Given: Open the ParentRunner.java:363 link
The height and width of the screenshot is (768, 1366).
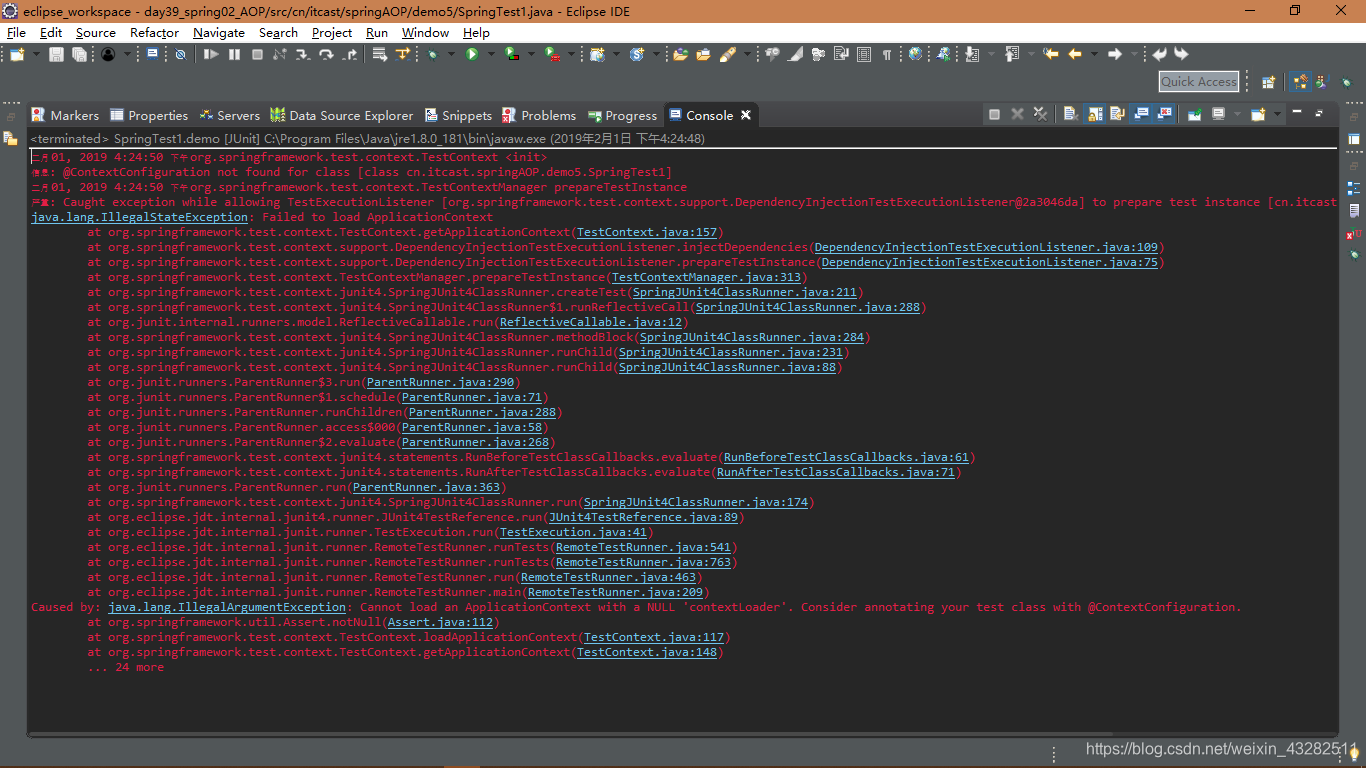Looking at the screenshot, I should [x=427, y=487].
